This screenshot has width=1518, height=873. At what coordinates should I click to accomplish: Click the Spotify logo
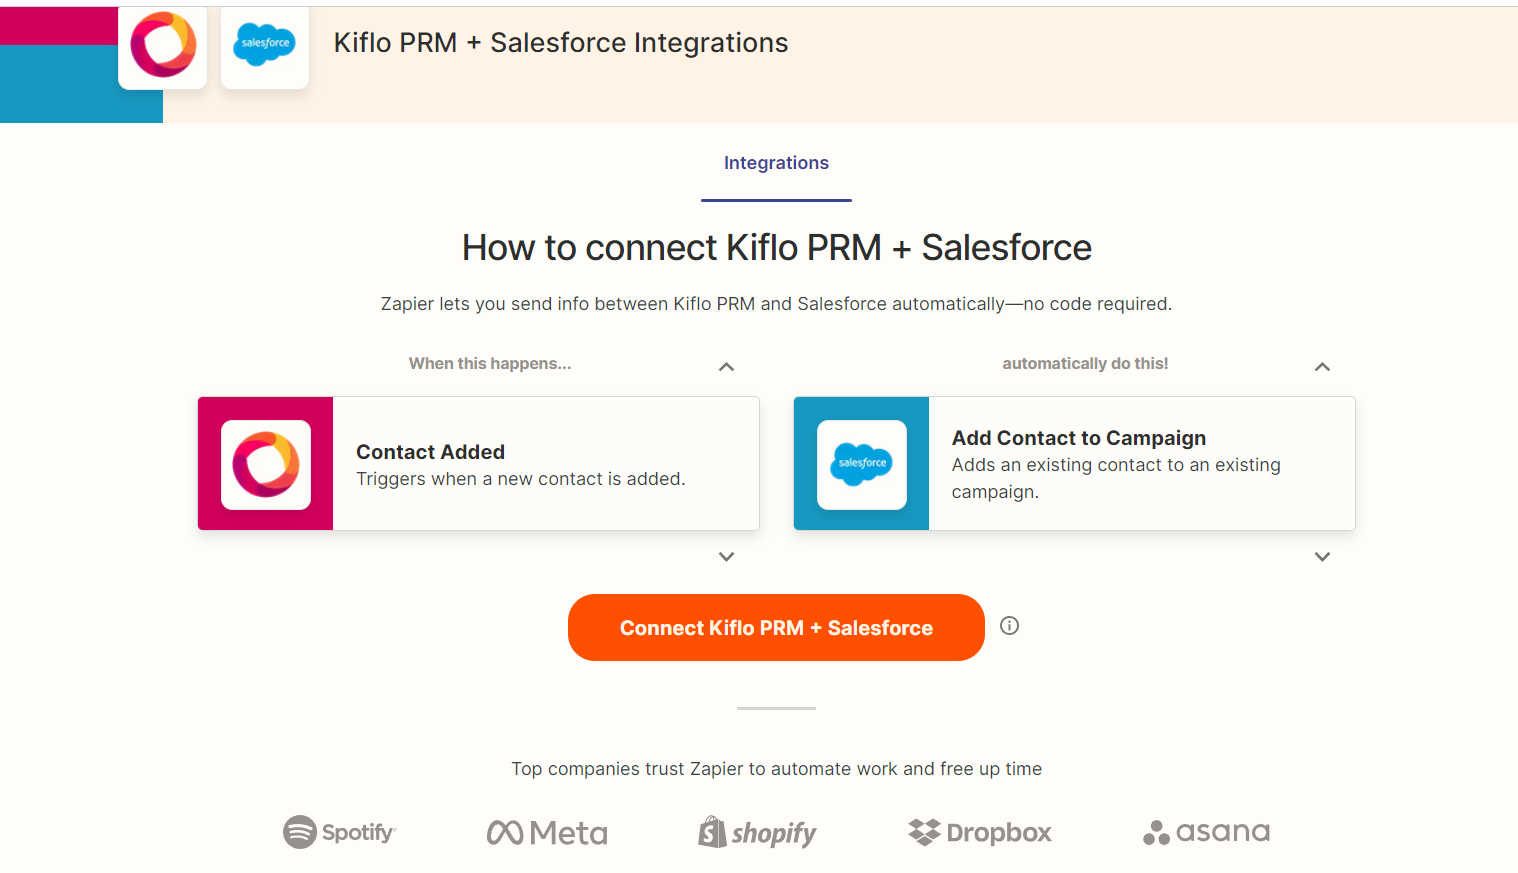coord(340,832)
